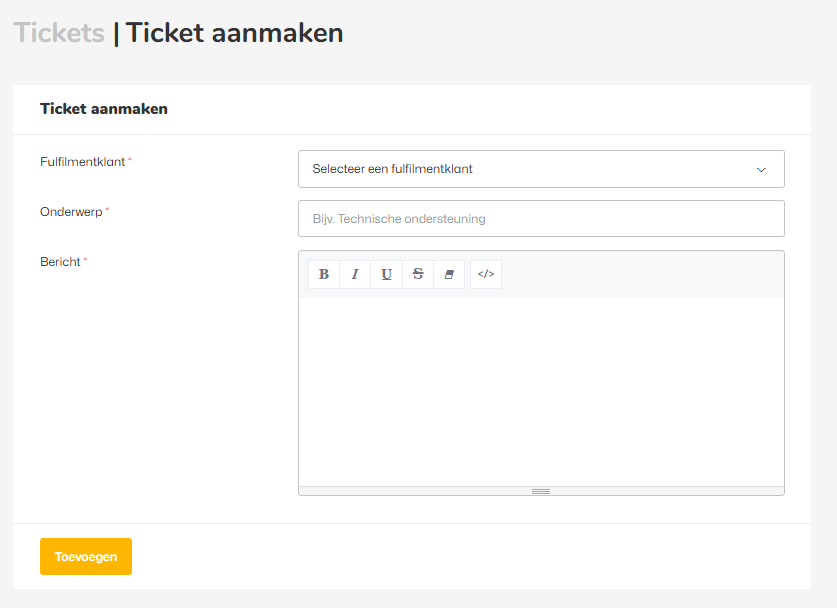Toggle italic formatting in the message editor
Screen dimensions: 837x608
(x=355, y=274)
